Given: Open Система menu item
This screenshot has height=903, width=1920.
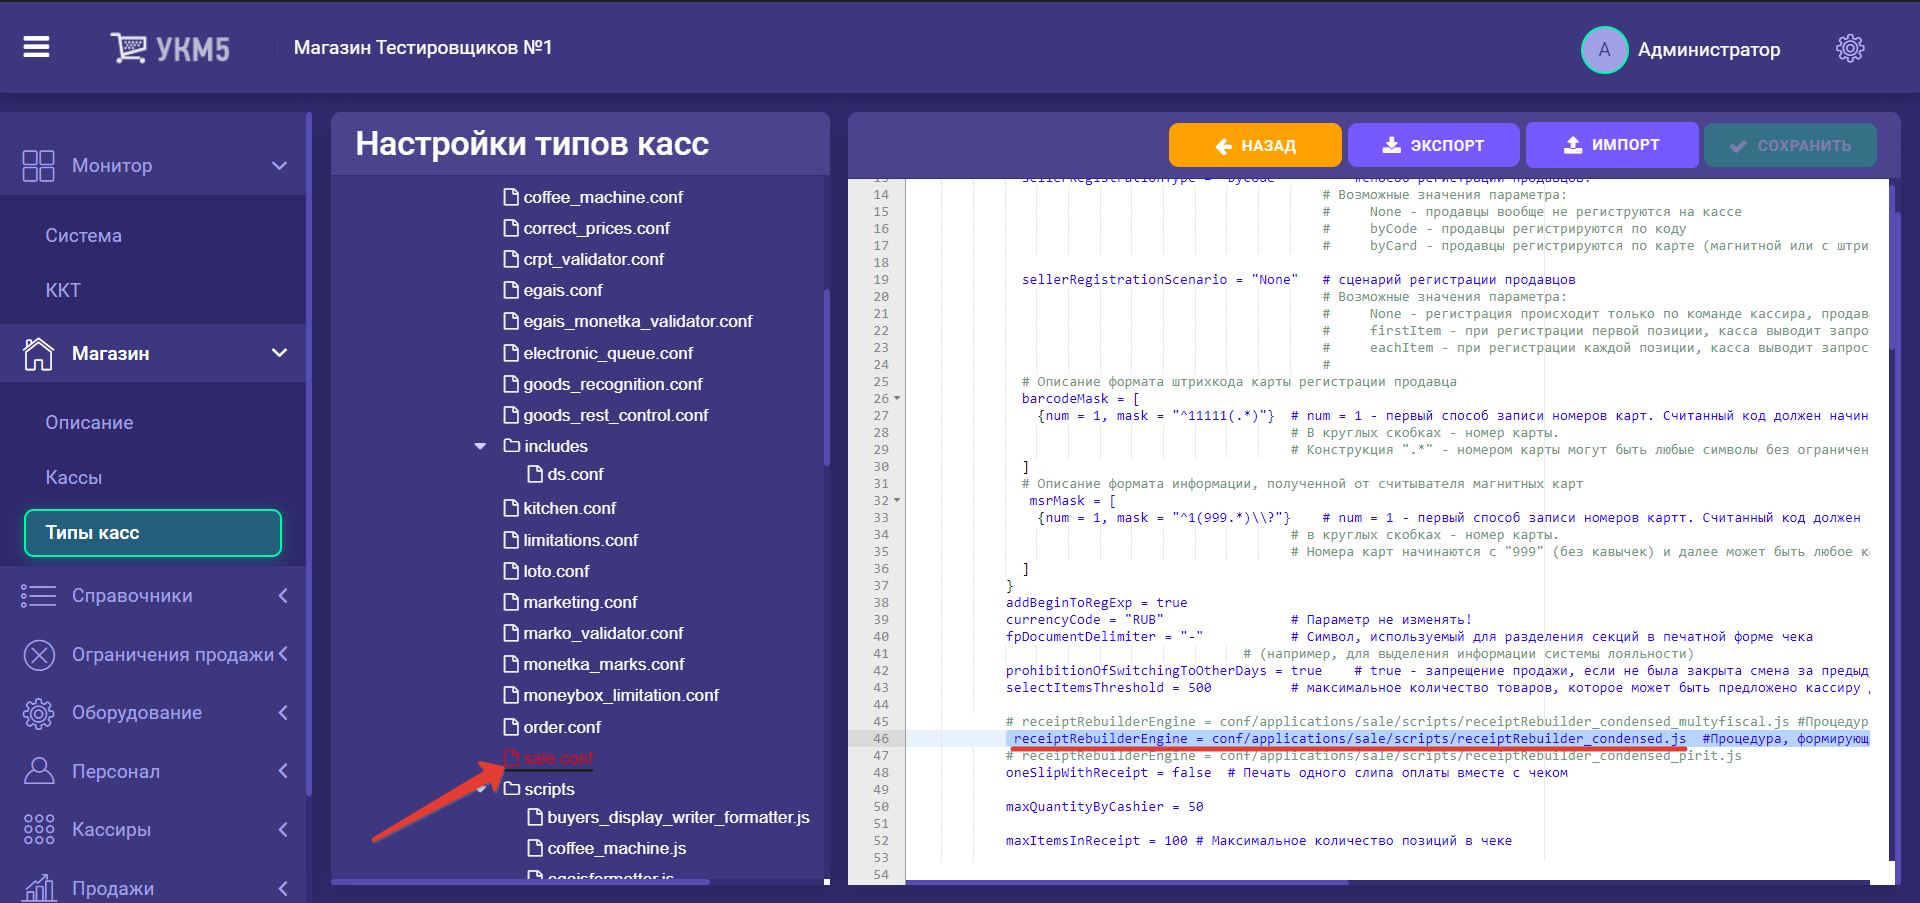Looking at the screenshot, I should [83, 236].
